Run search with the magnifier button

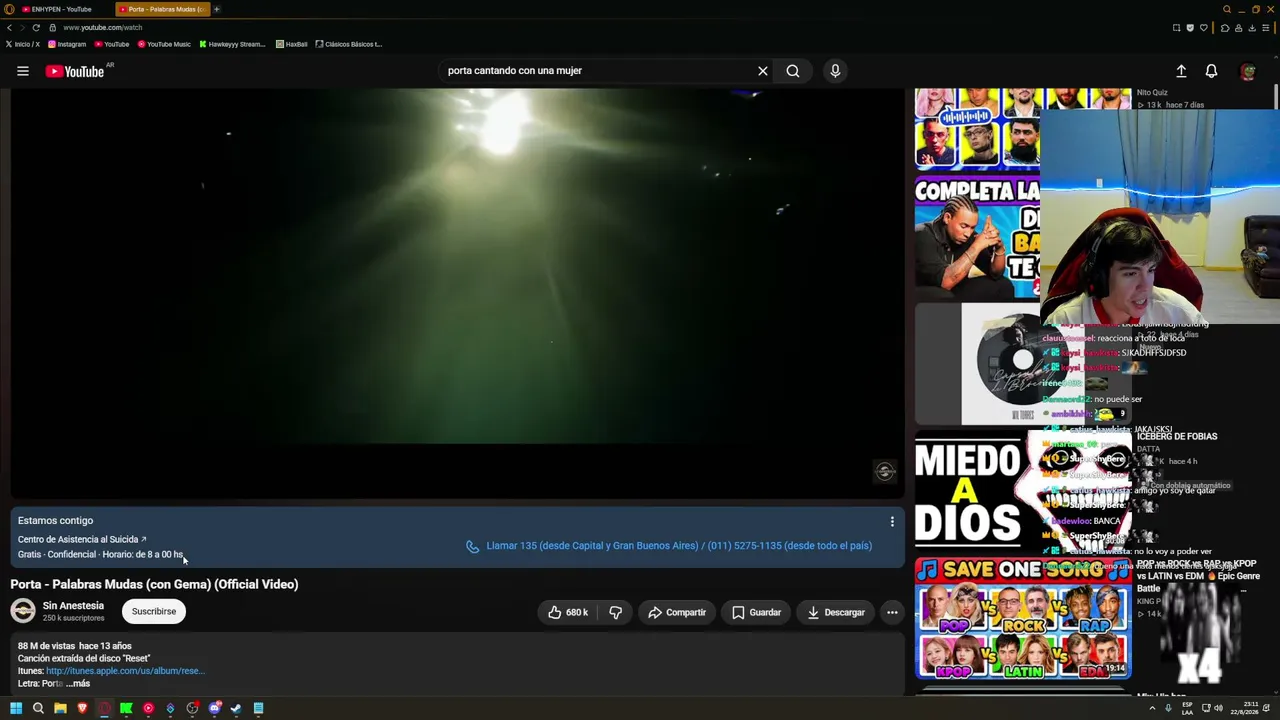pyautogui.click(x=793, y=71)
